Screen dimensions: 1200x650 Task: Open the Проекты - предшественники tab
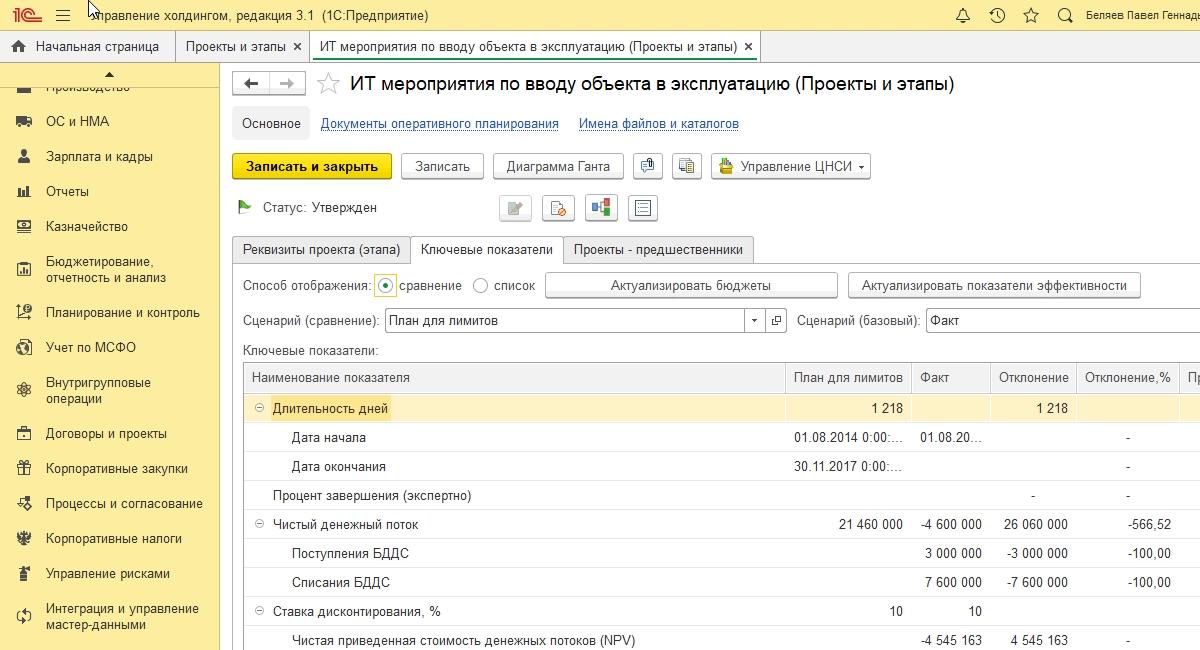click(658, 249)
